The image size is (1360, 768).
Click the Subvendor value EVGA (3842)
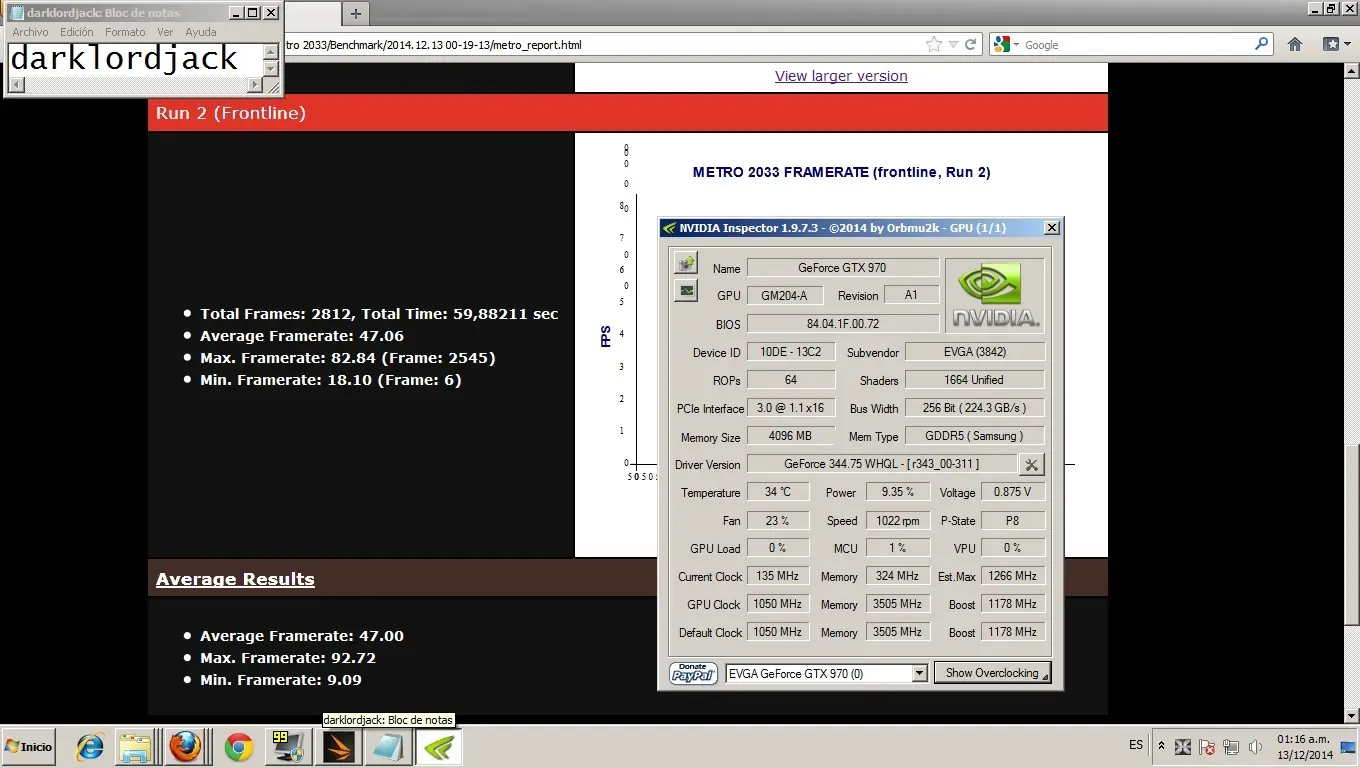[975, 351]
